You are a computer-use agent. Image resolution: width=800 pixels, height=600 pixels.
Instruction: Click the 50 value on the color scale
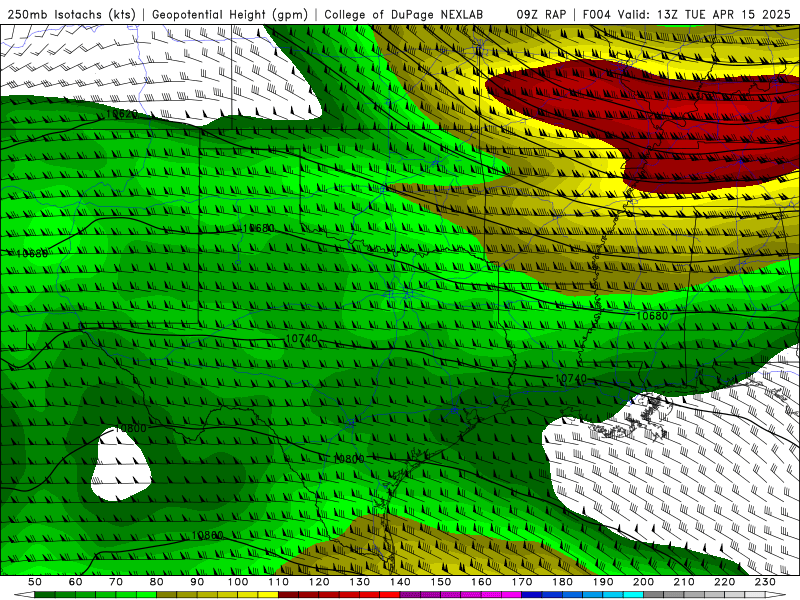(x=35, y=582)
